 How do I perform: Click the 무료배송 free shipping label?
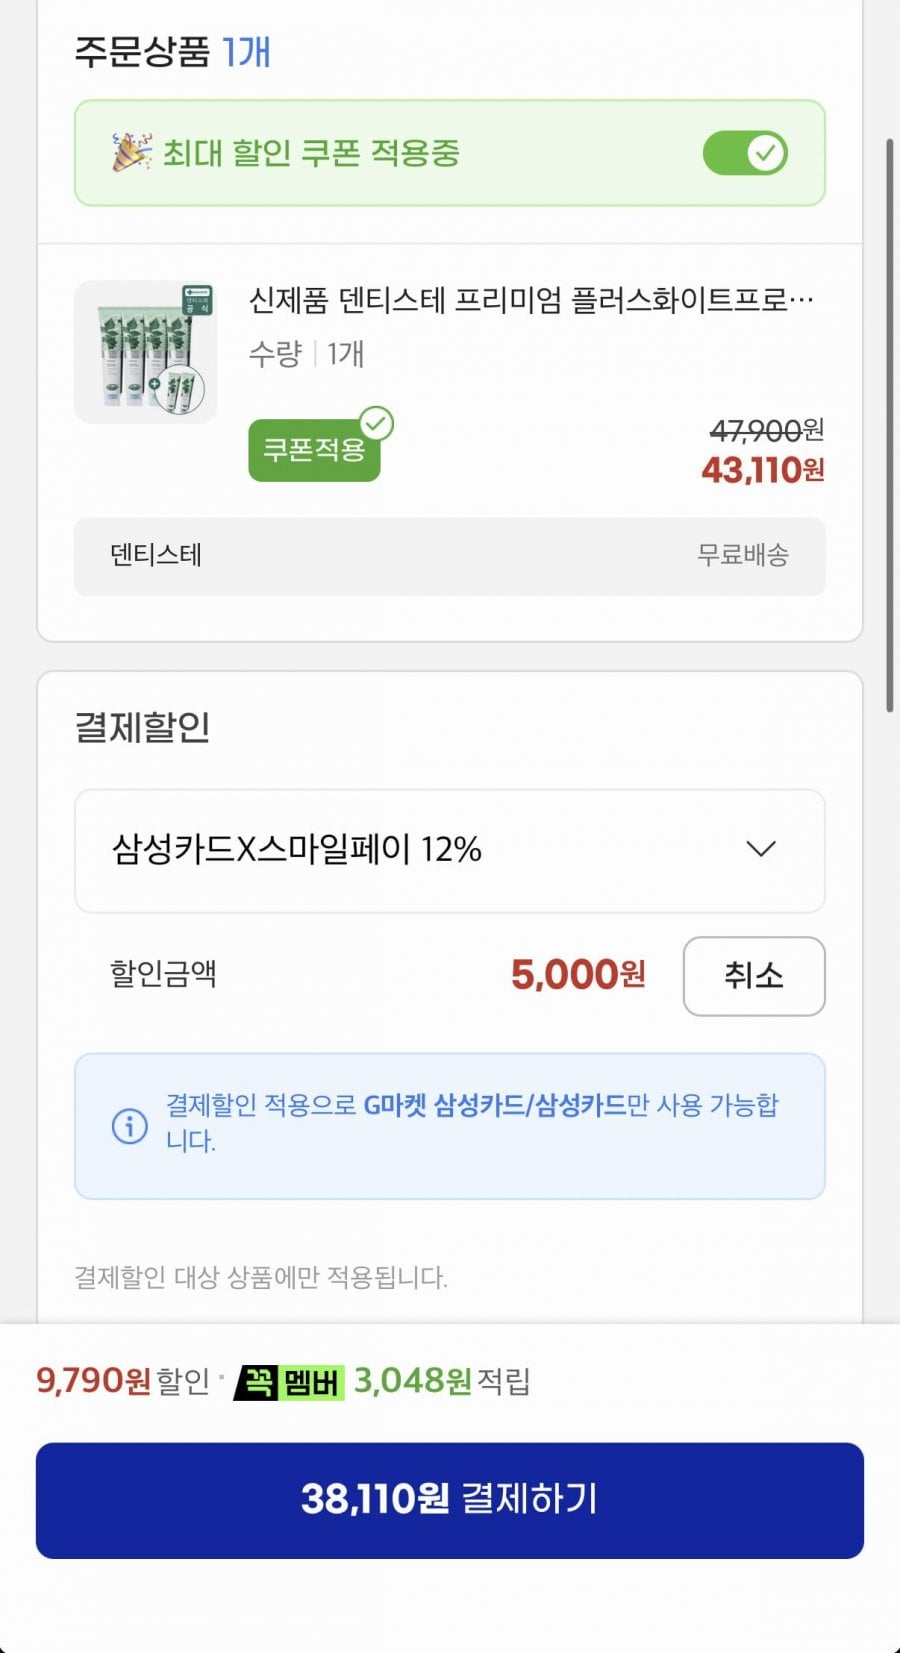(x=743, y=555)
